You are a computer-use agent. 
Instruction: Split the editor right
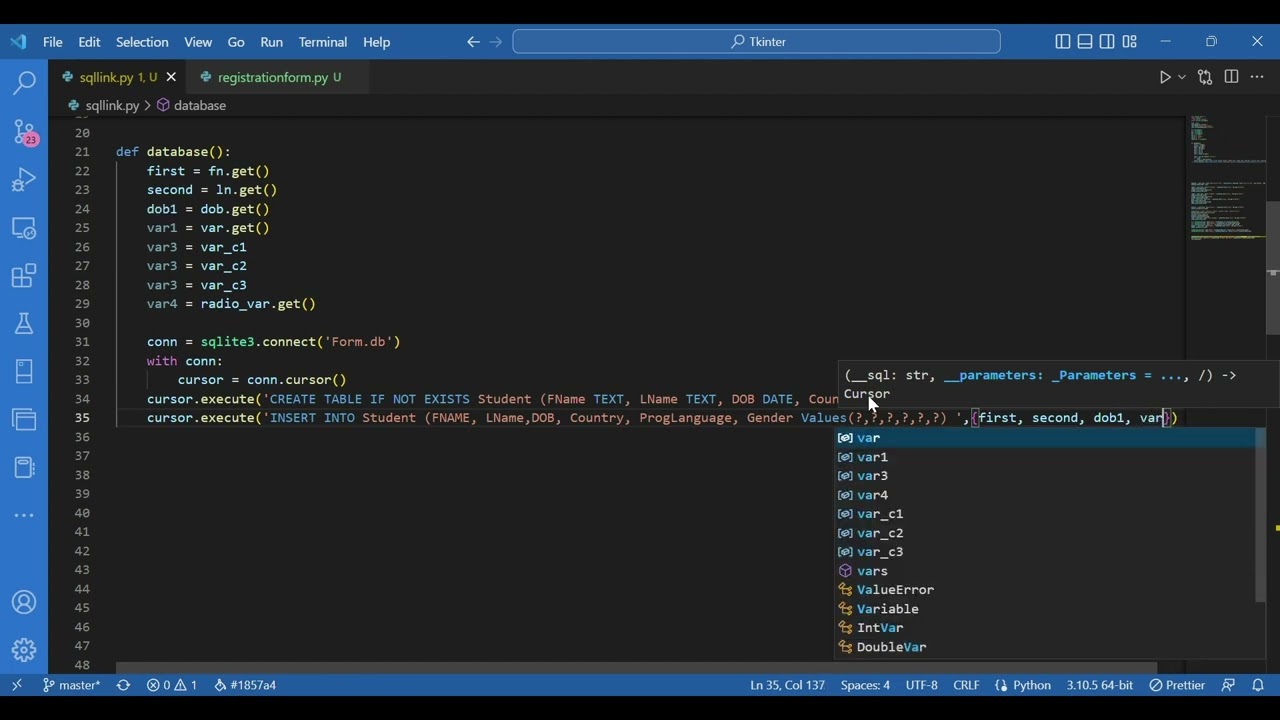click(1231, 77)
